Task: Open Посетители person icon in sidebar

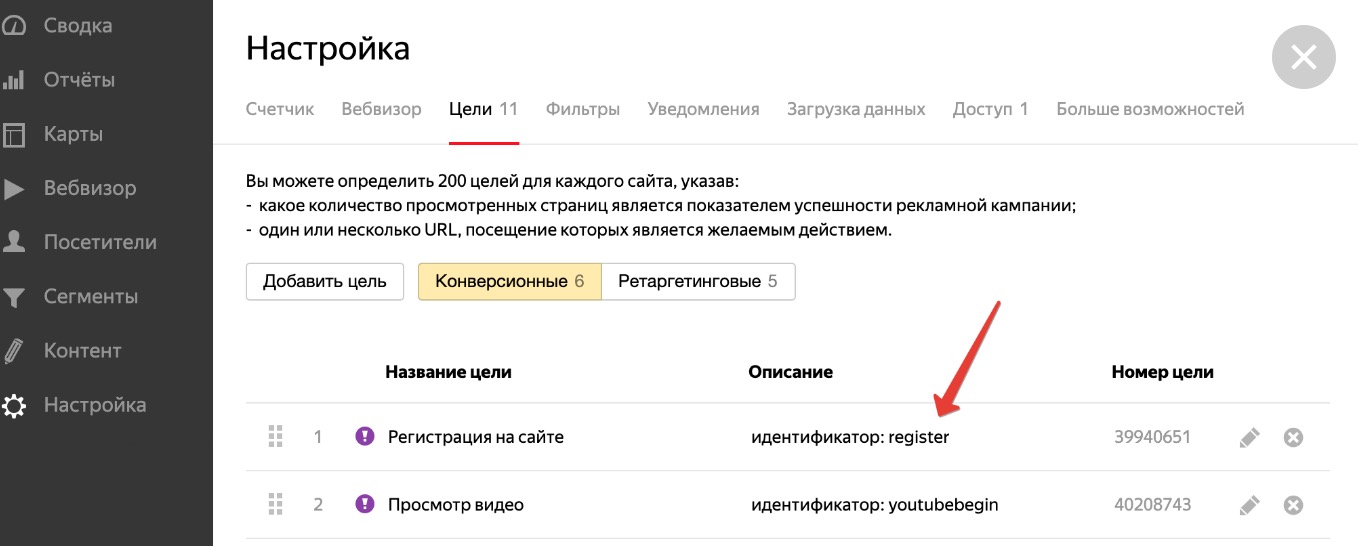Action: [13, 242]
